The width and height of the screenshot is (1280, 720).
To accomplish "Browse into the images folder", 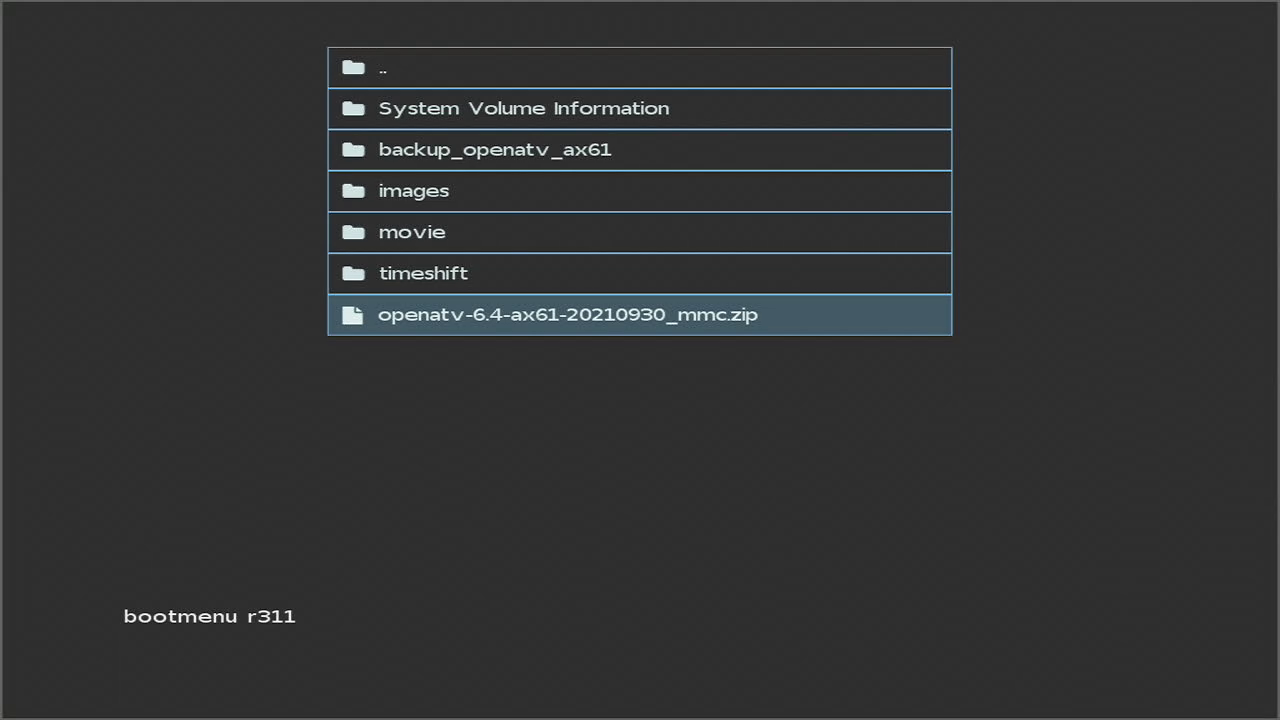I will (x=413, y=191).
